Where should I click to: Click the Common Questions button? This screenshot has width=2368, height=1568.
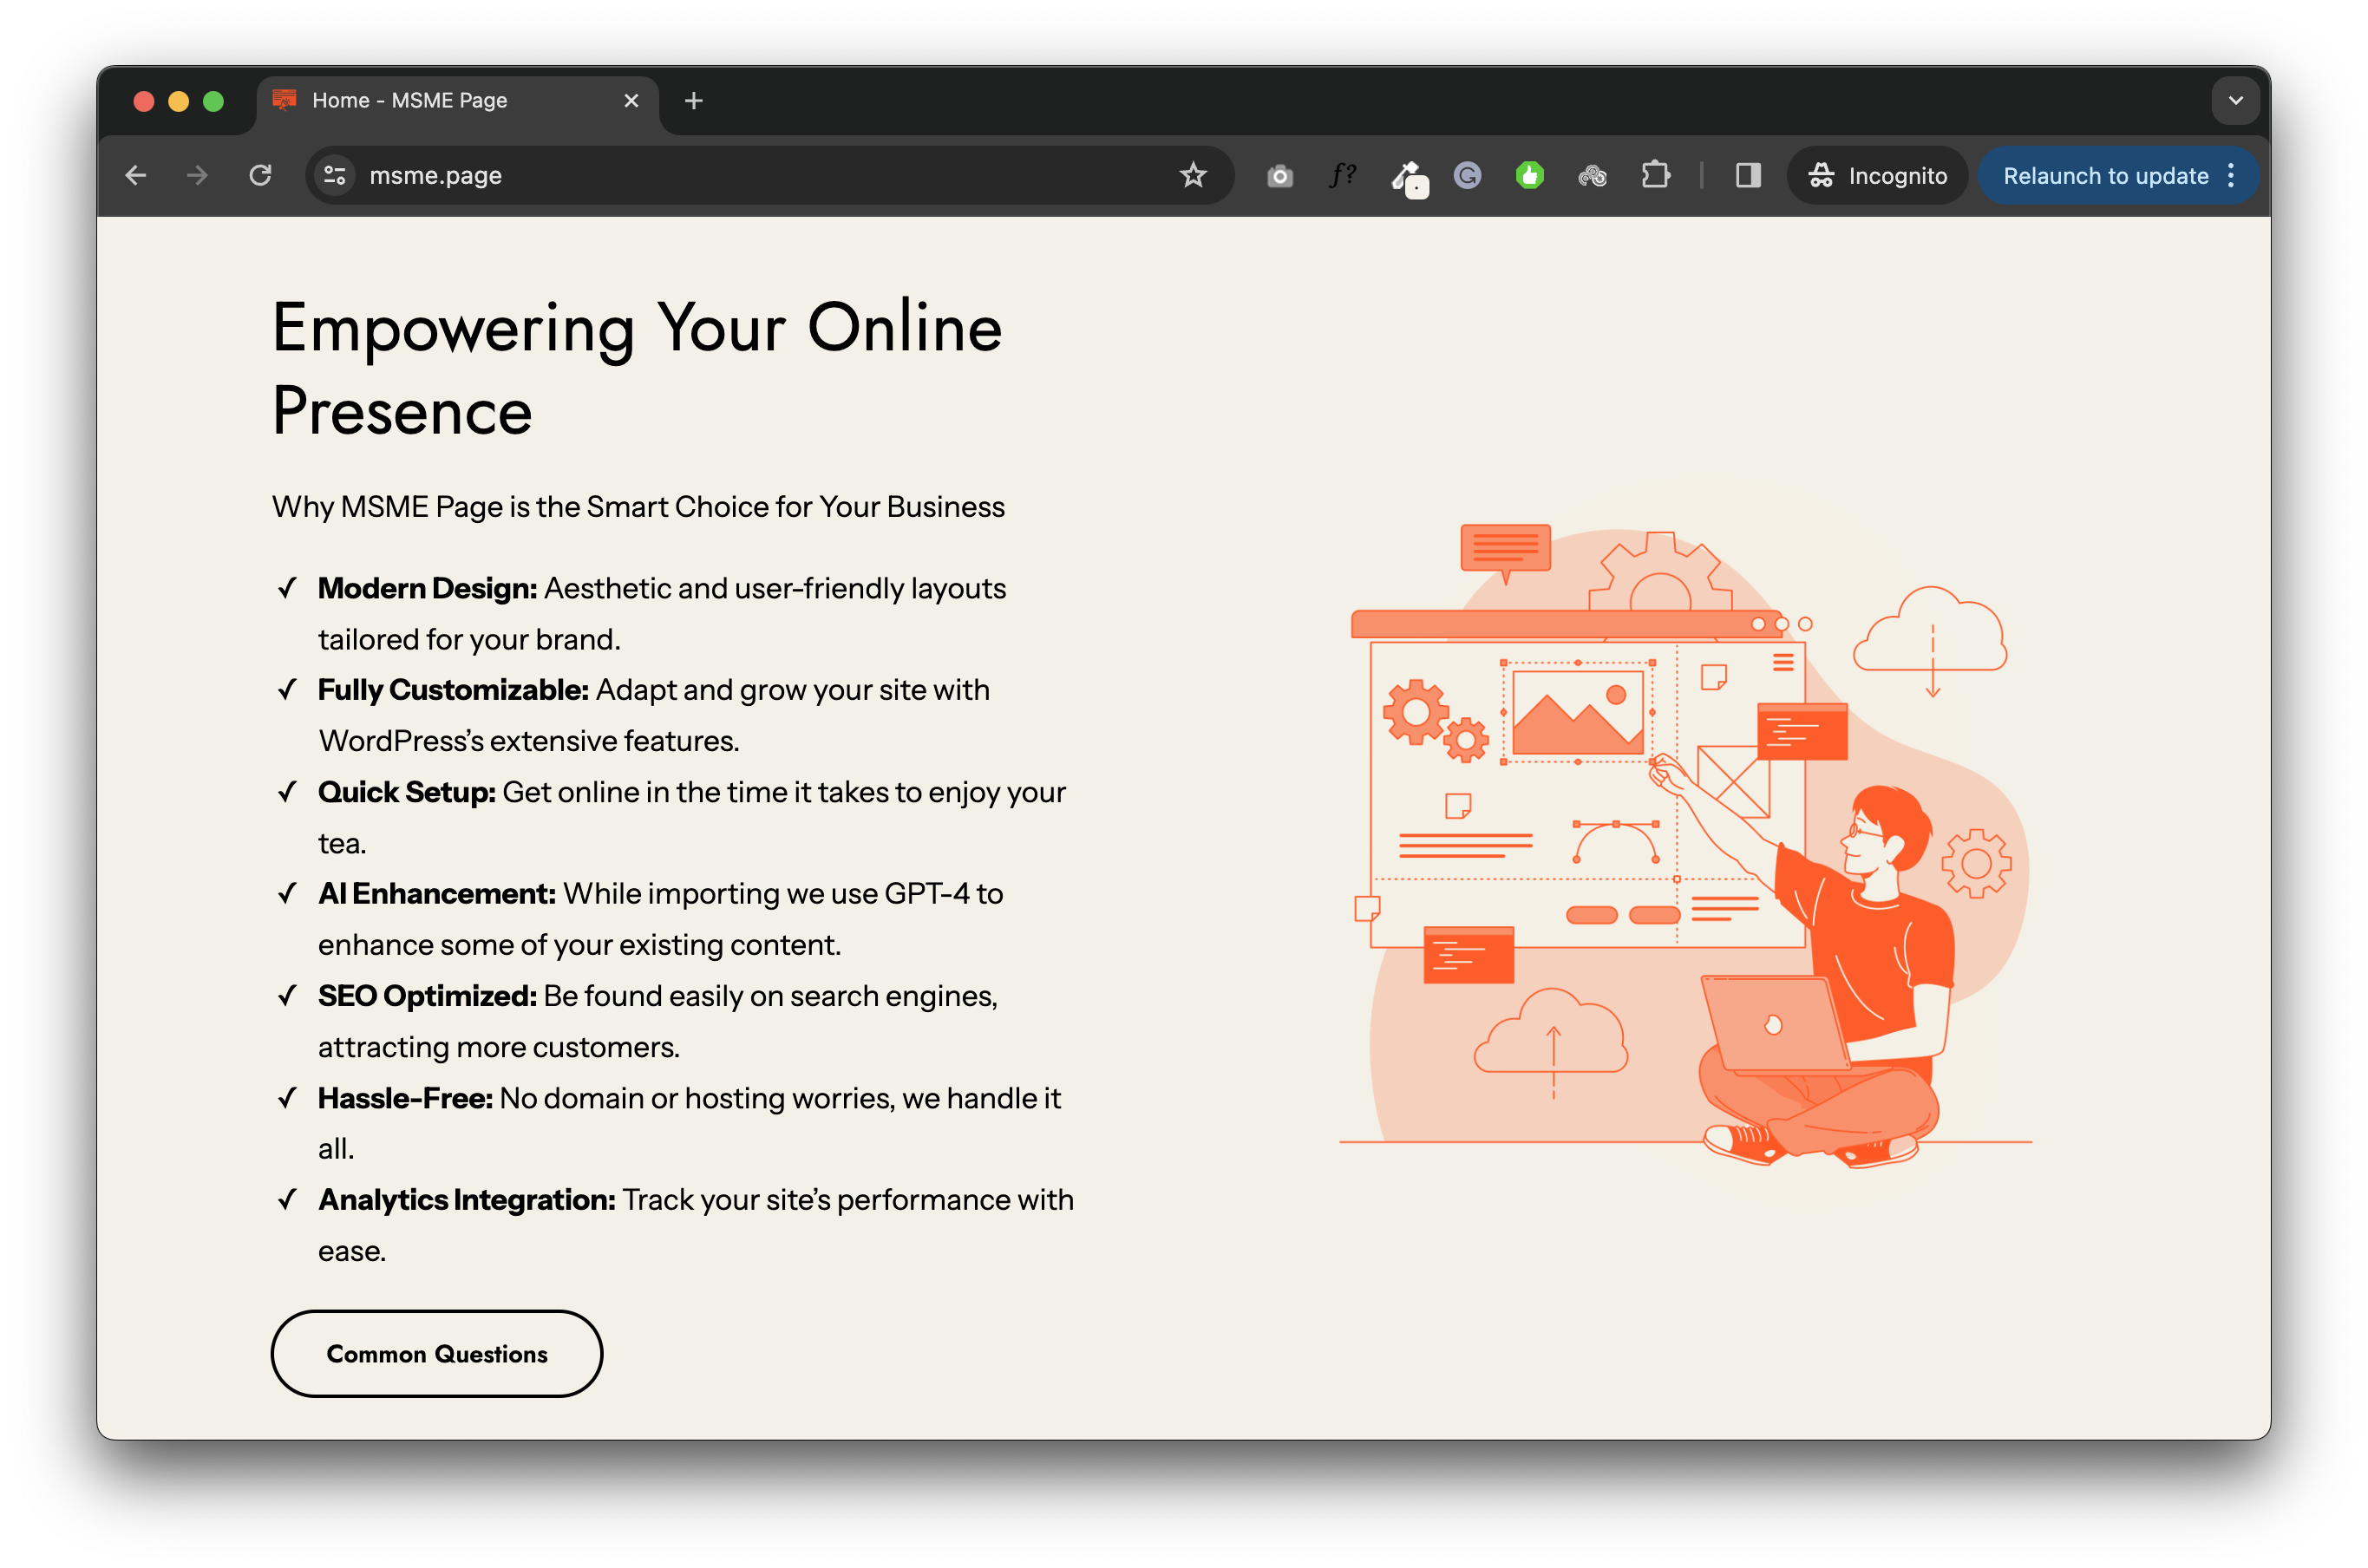tap(437, 1354)
